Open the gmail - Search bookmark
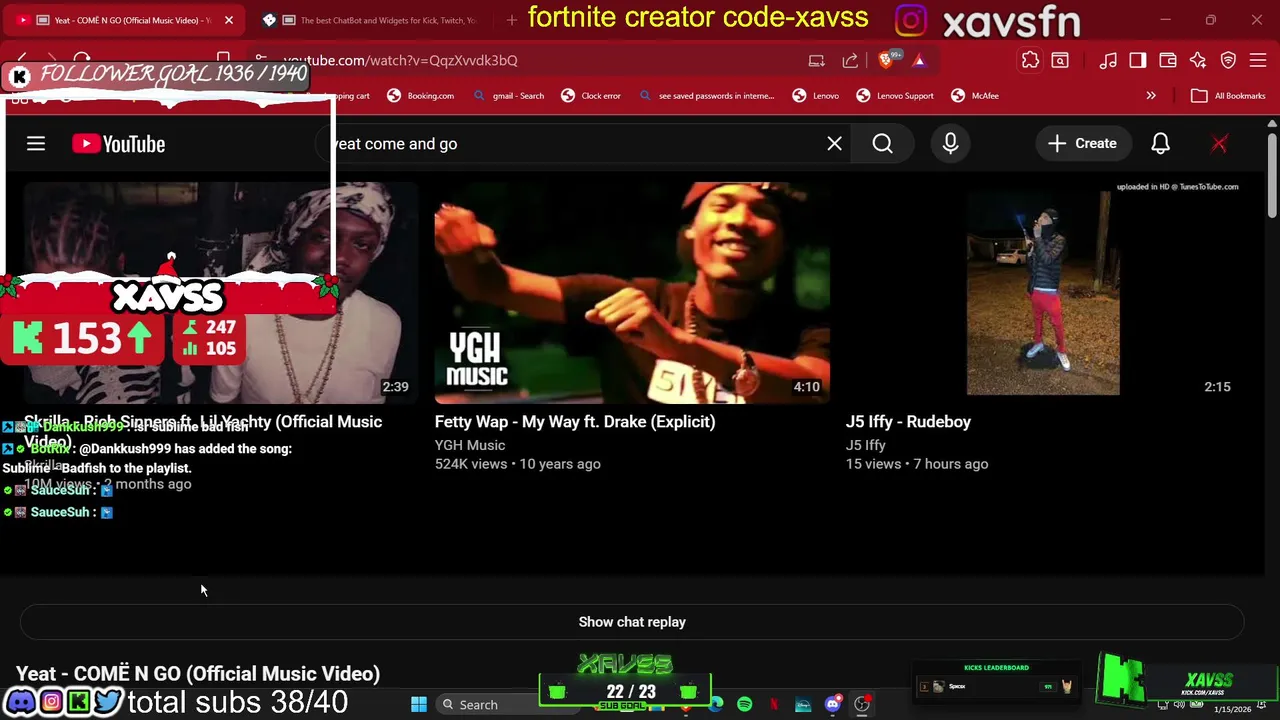Image resolution: width=1280 pixels, height=720 pixels. tap(508, 96)
